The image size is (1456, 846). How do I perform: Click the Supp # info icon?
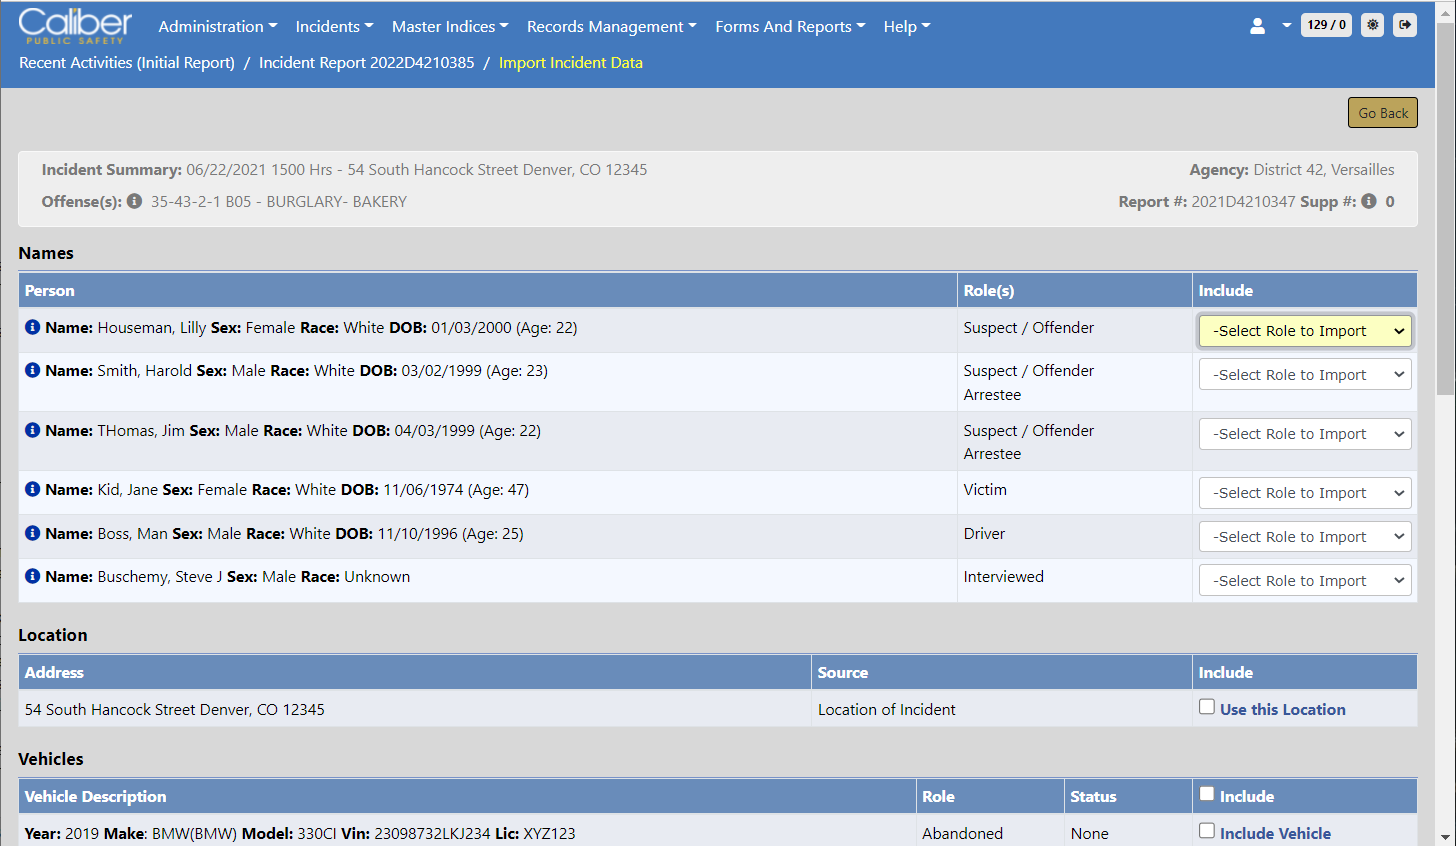tap(1369, 201)
